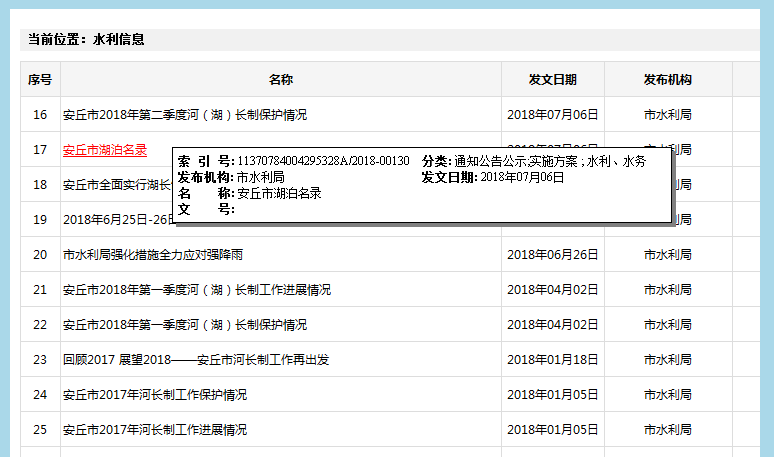Select serial number 22 cell

coord(40,325)
